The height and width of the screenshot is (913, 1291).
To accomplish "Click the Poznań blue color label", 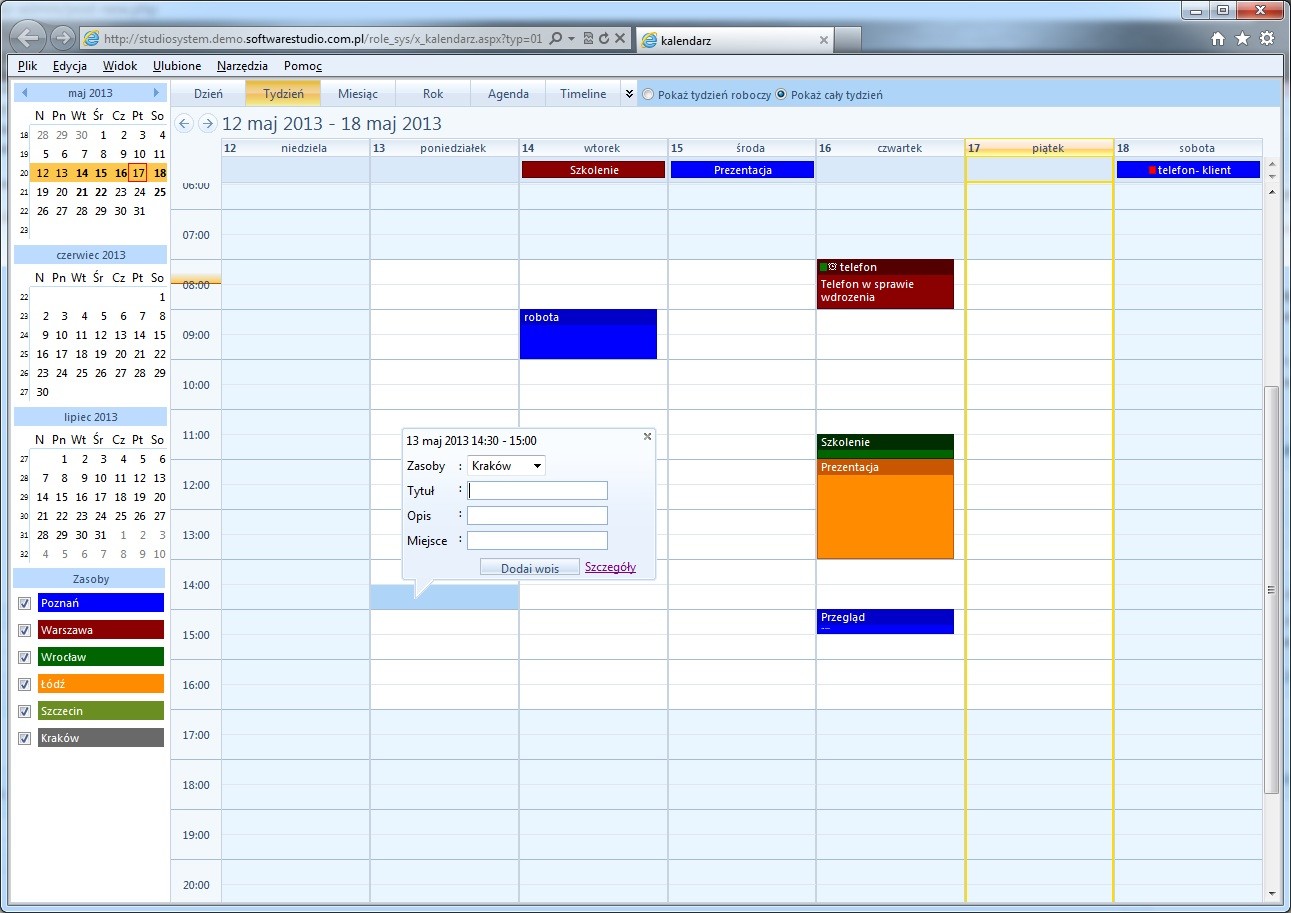I will [101, 603].
